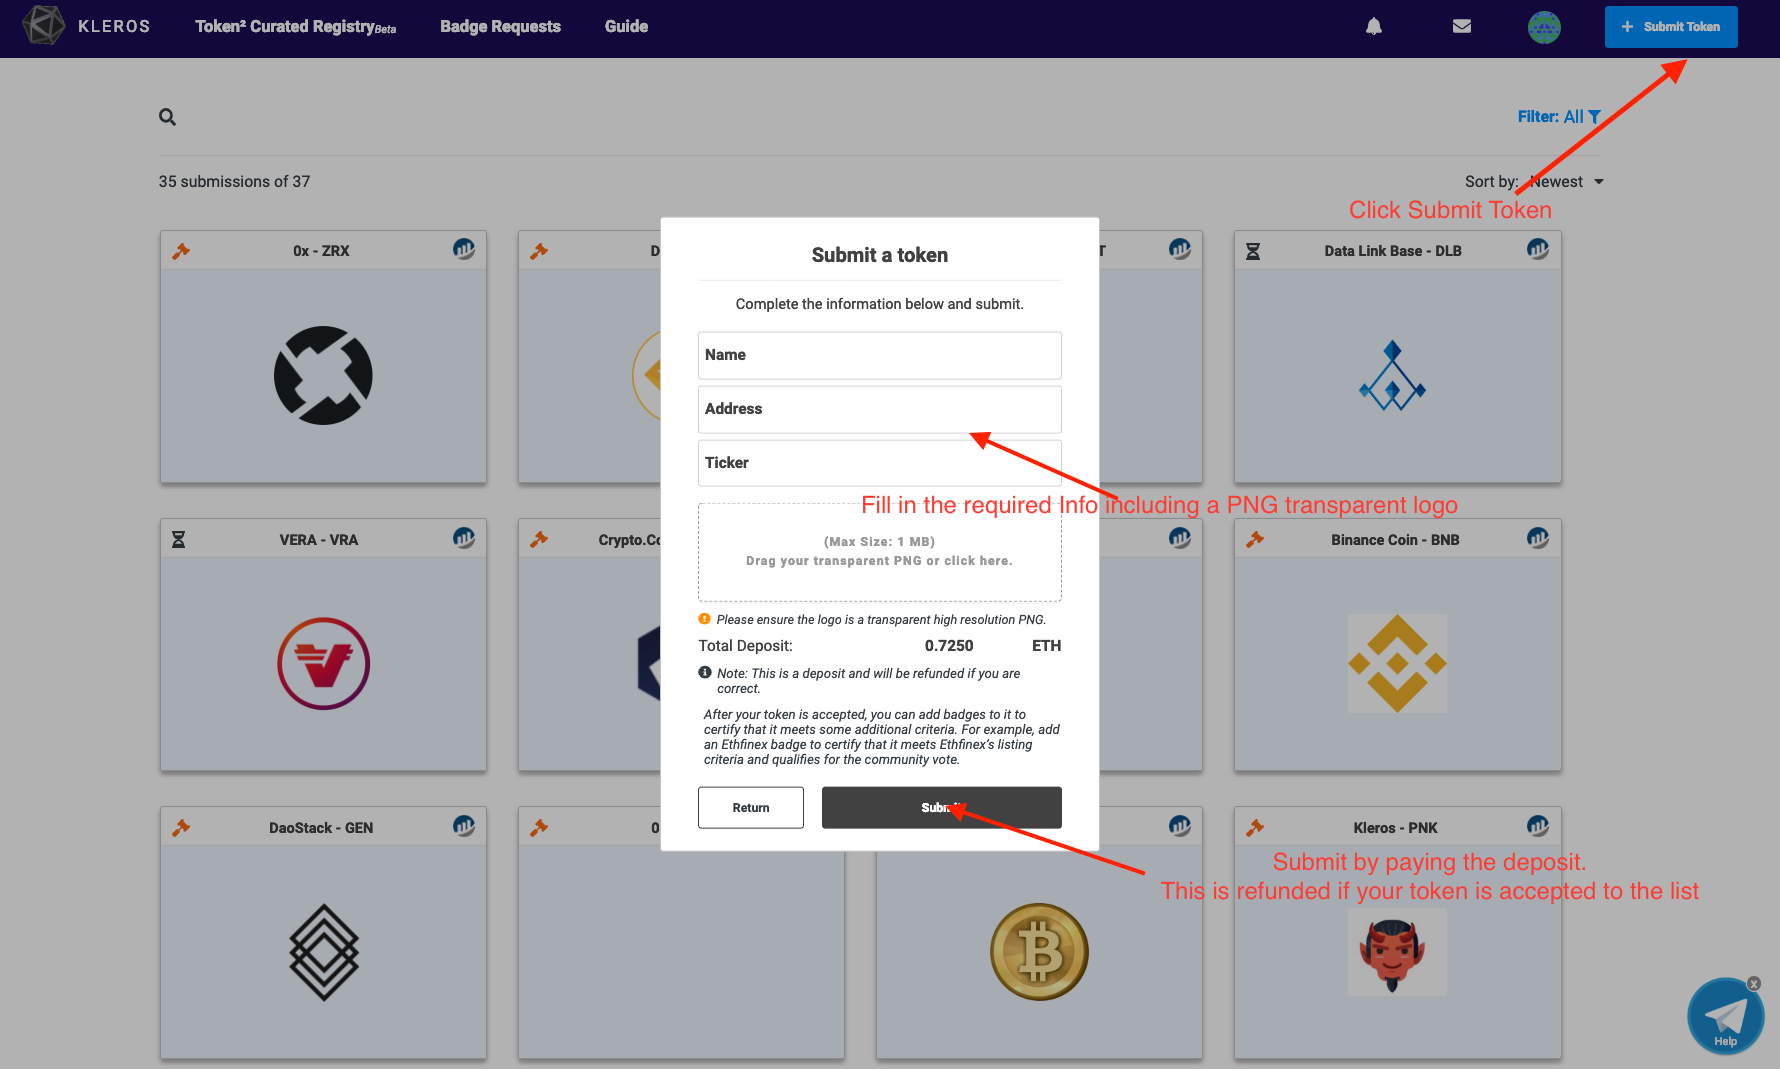Click the hammer icon on 0x - ZRX card
The width and height of the screenshot is (1780, 1069).
[x=181, y=251]
